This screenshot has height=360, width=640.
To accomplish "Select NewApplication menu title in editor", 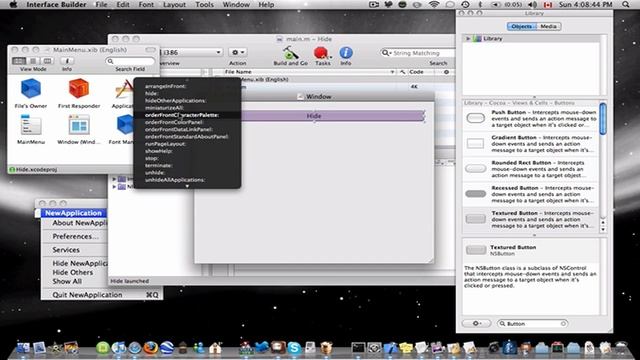I will point(73,213).
